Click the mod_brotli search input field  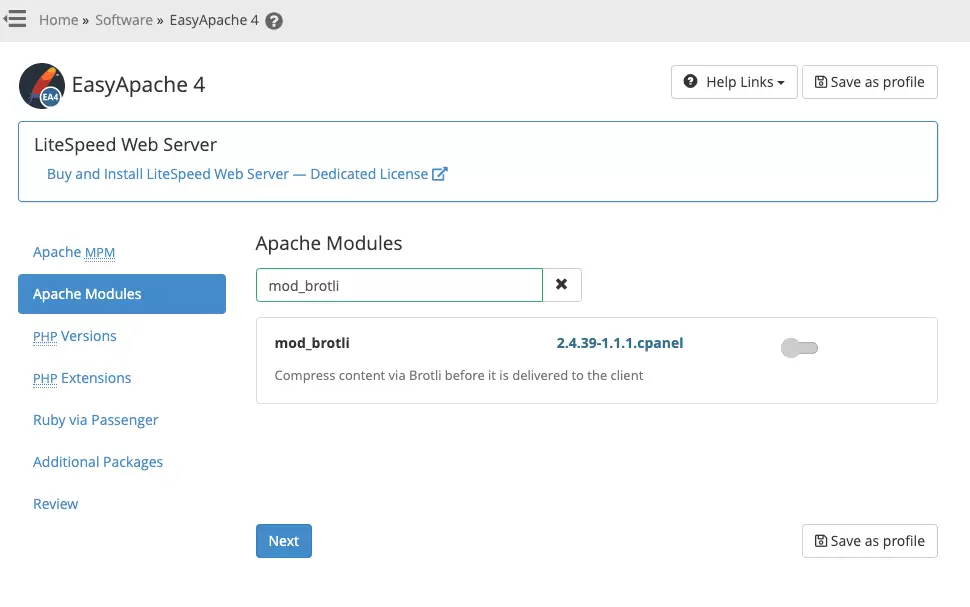(x=399, y=285)
